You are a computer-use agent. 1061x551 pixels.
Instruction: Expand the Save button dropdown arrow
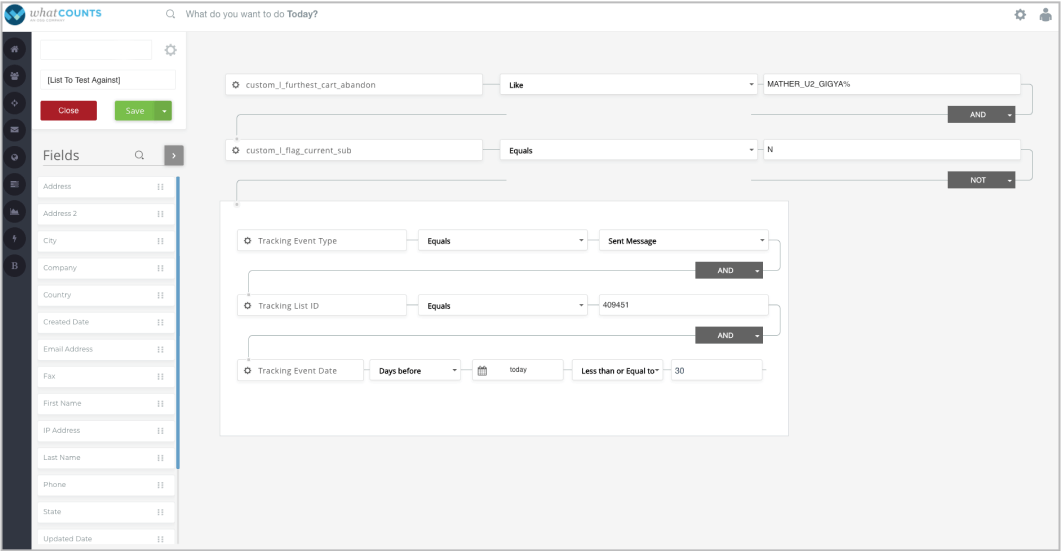[x=166, y=111]
